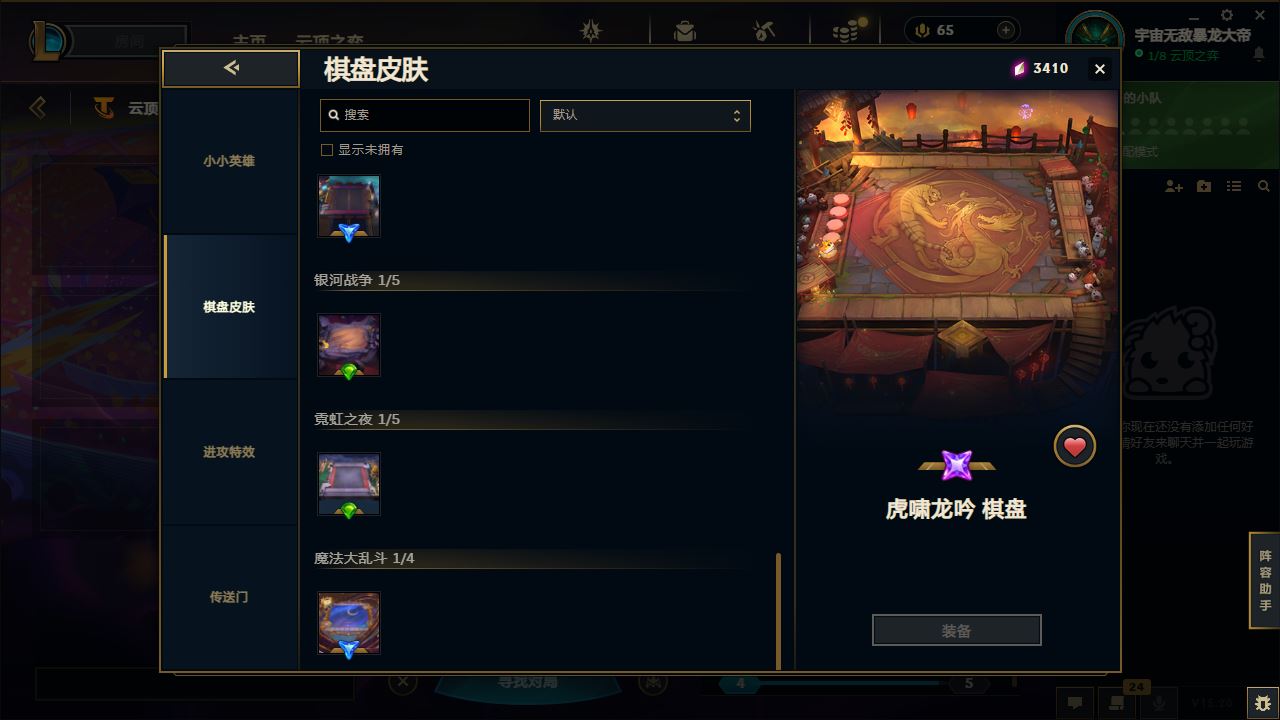Viewport: 1280px width, 720px height.
Task: Click the 装备 equip button
Action: 956,631
